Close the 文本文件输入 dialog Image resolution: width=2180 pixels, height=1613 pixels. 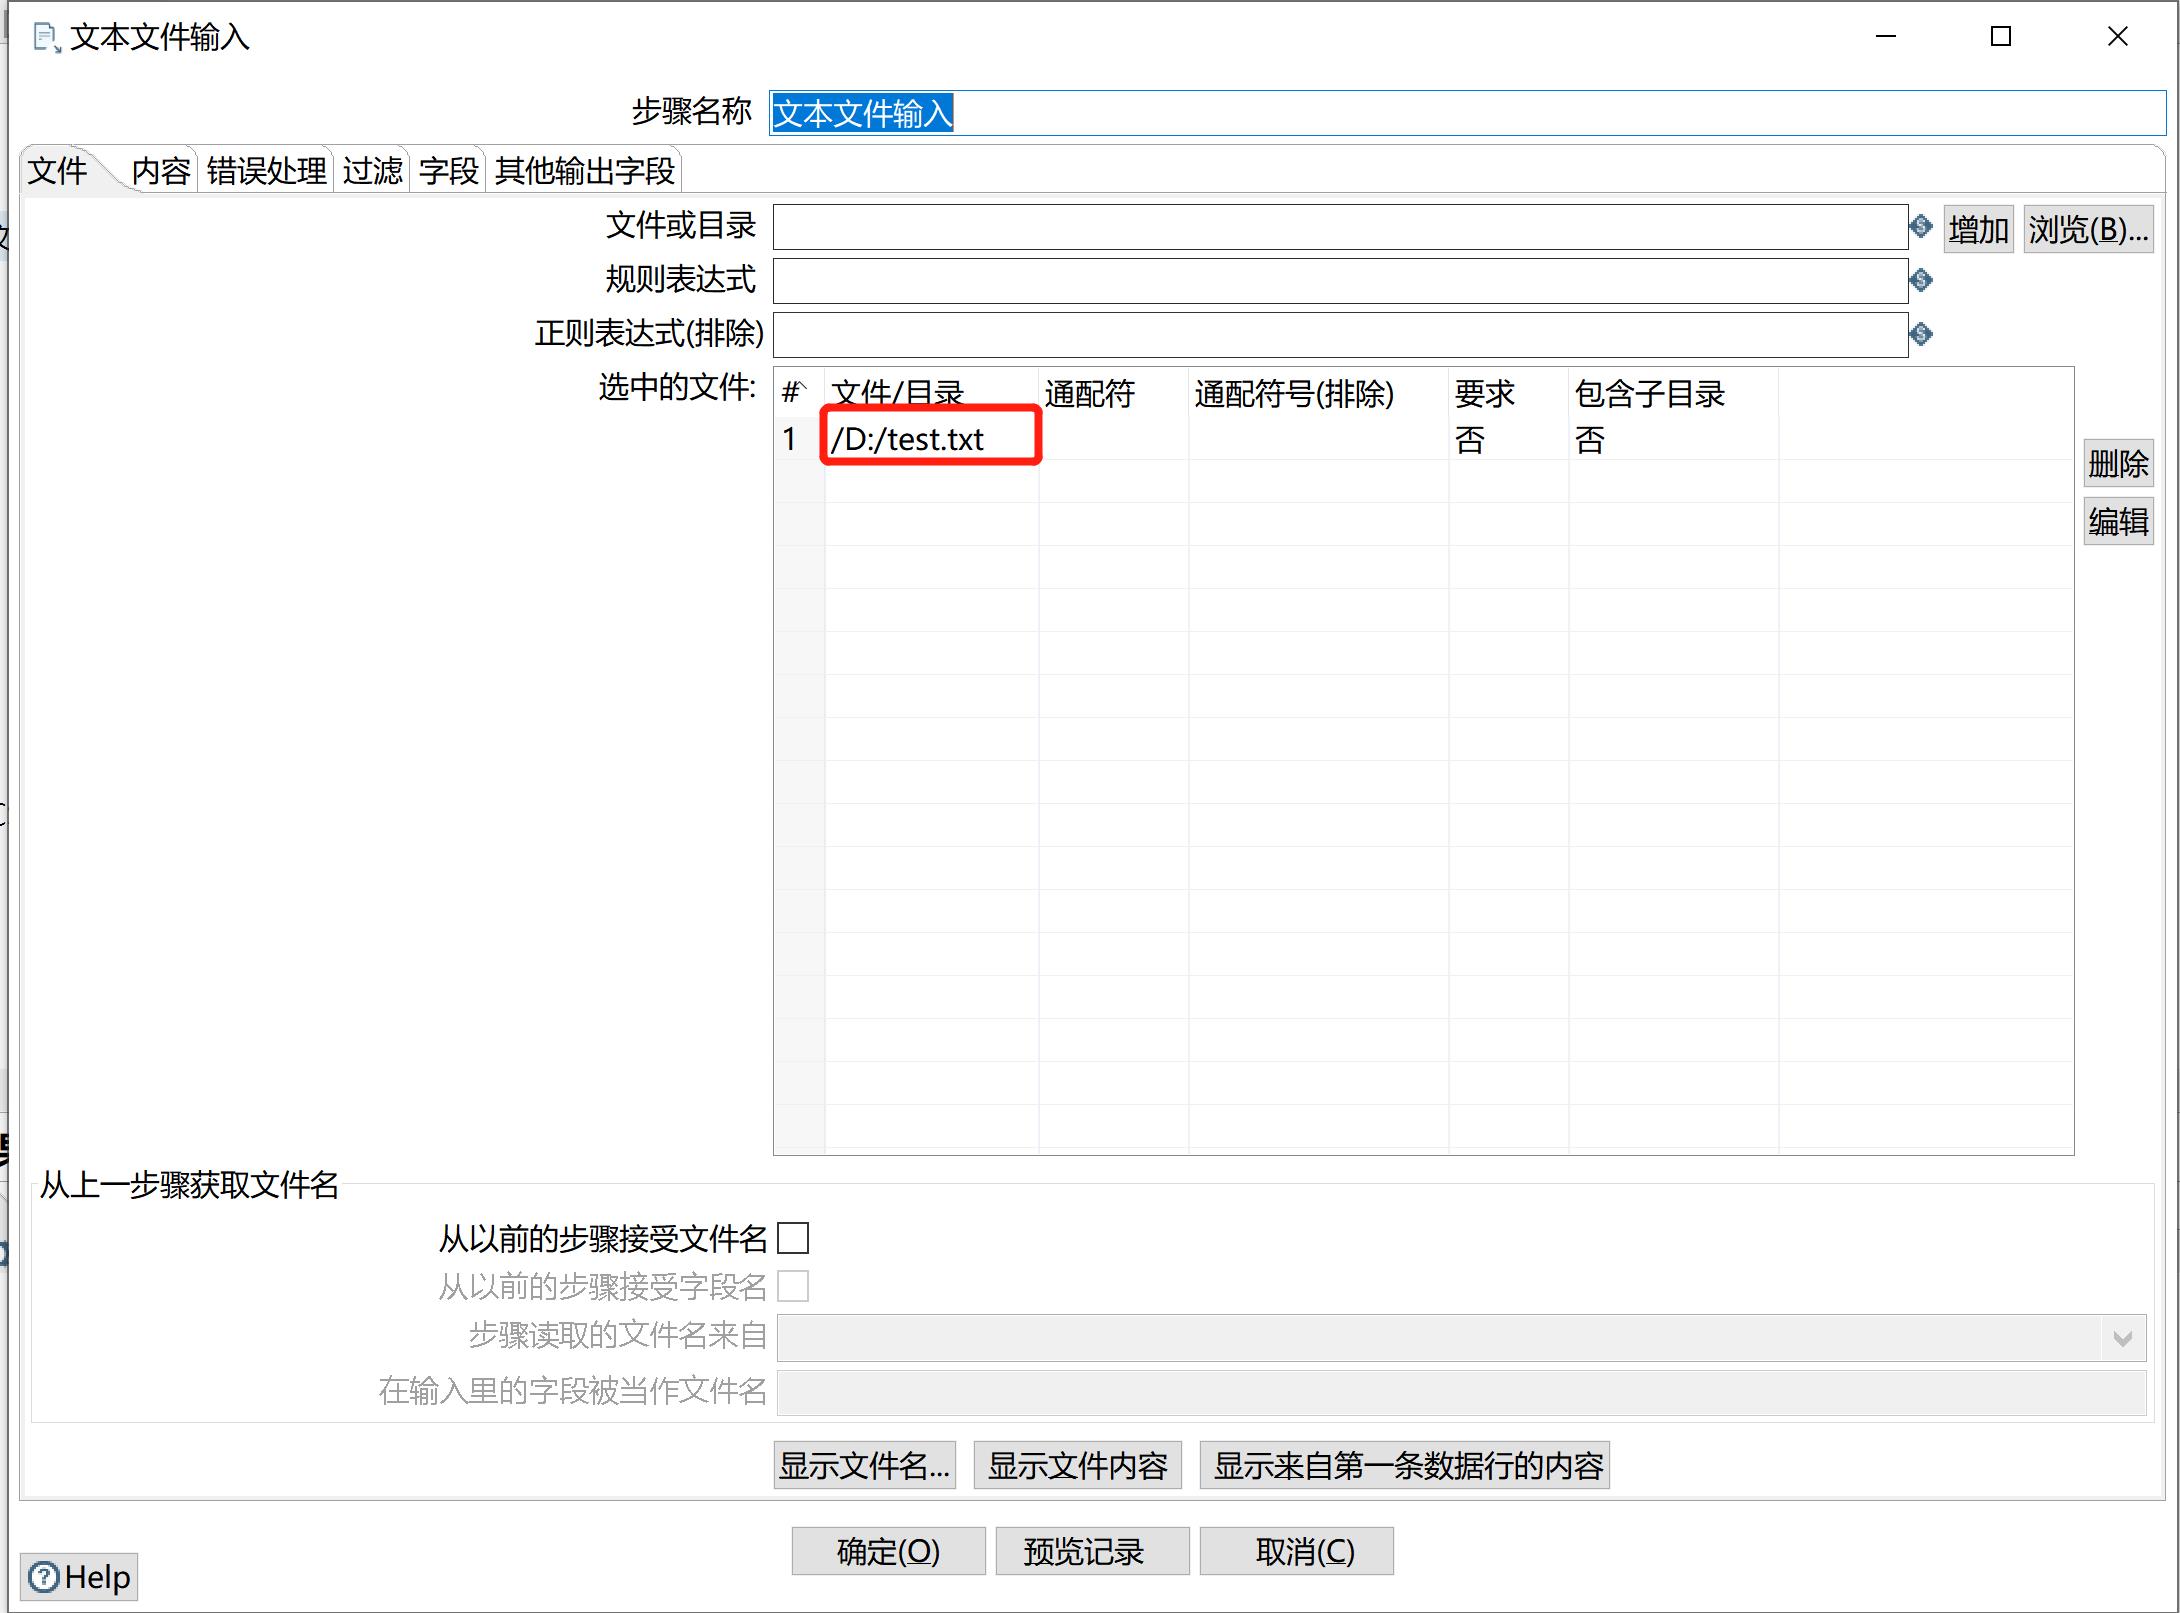point(2117,37)
